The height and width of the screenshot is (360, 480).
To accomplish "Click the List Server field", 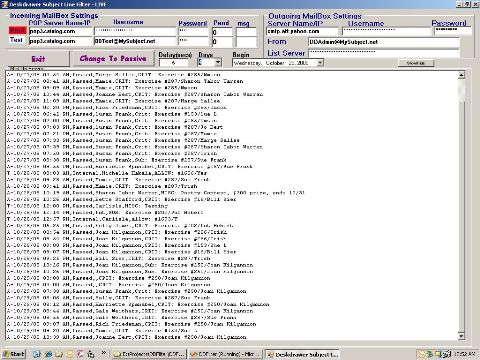I will [x=384, y=53].
